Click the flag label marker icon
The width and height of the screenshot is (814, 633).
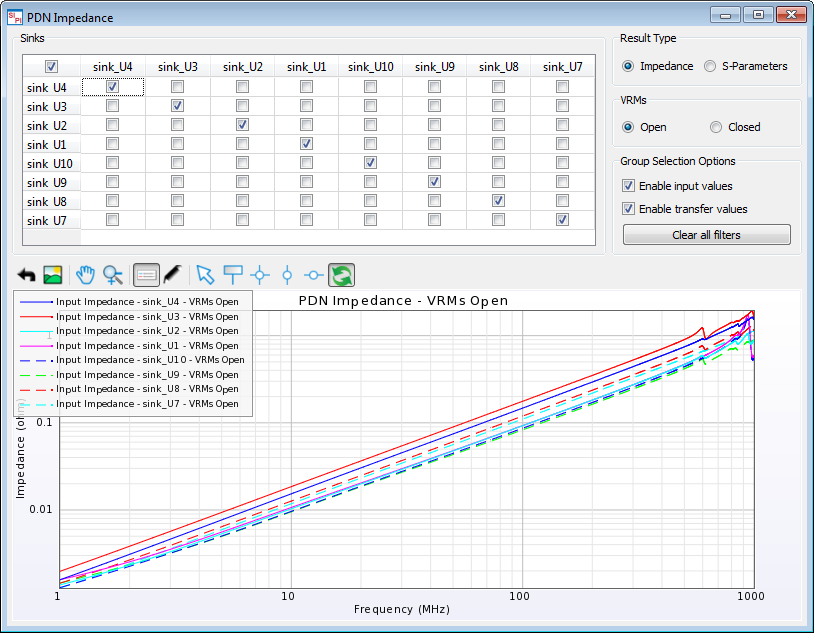[x=233, y=274]
